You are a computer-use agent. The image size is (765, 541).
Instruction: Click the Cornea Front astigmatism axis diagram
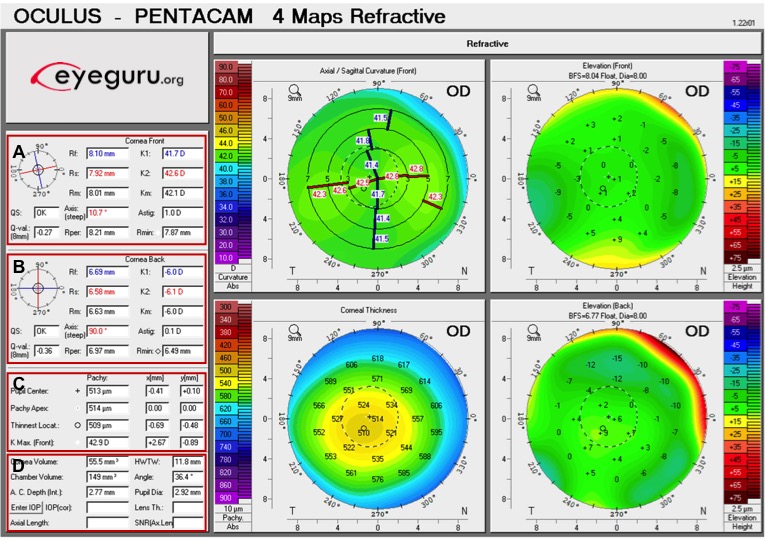pos(38,170)
